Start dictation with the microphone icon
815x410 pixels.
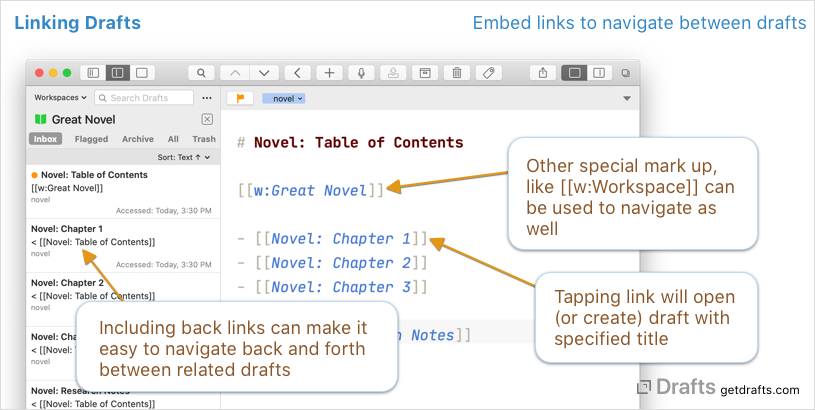[360, 73]
